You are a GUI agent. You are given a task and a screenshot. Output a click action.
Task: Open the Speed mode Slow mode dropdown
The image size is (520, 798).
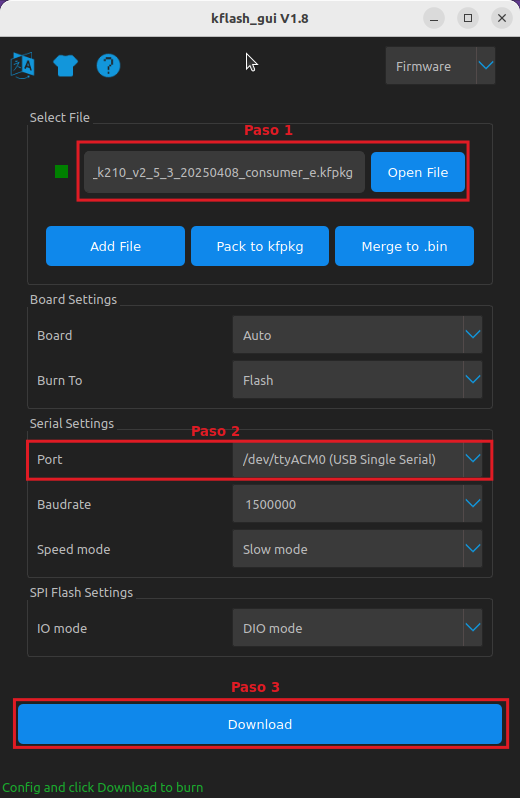click(357, 549)
